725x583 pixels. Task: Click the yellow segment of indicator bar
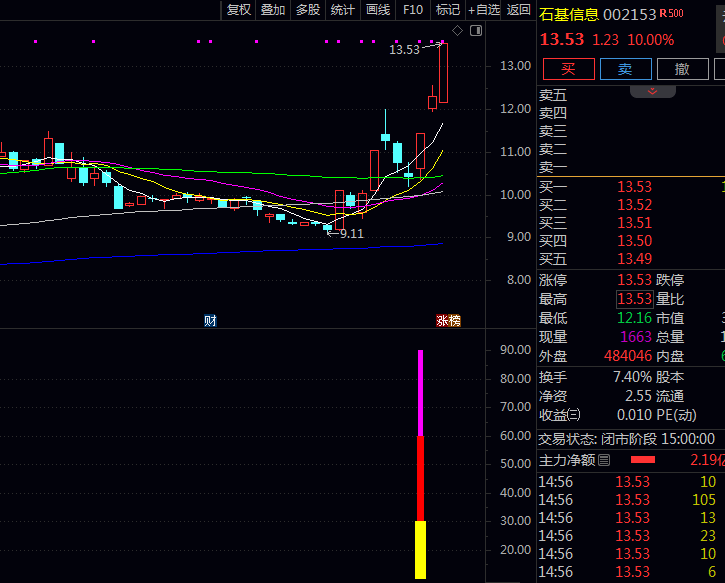tap(420, 550)
